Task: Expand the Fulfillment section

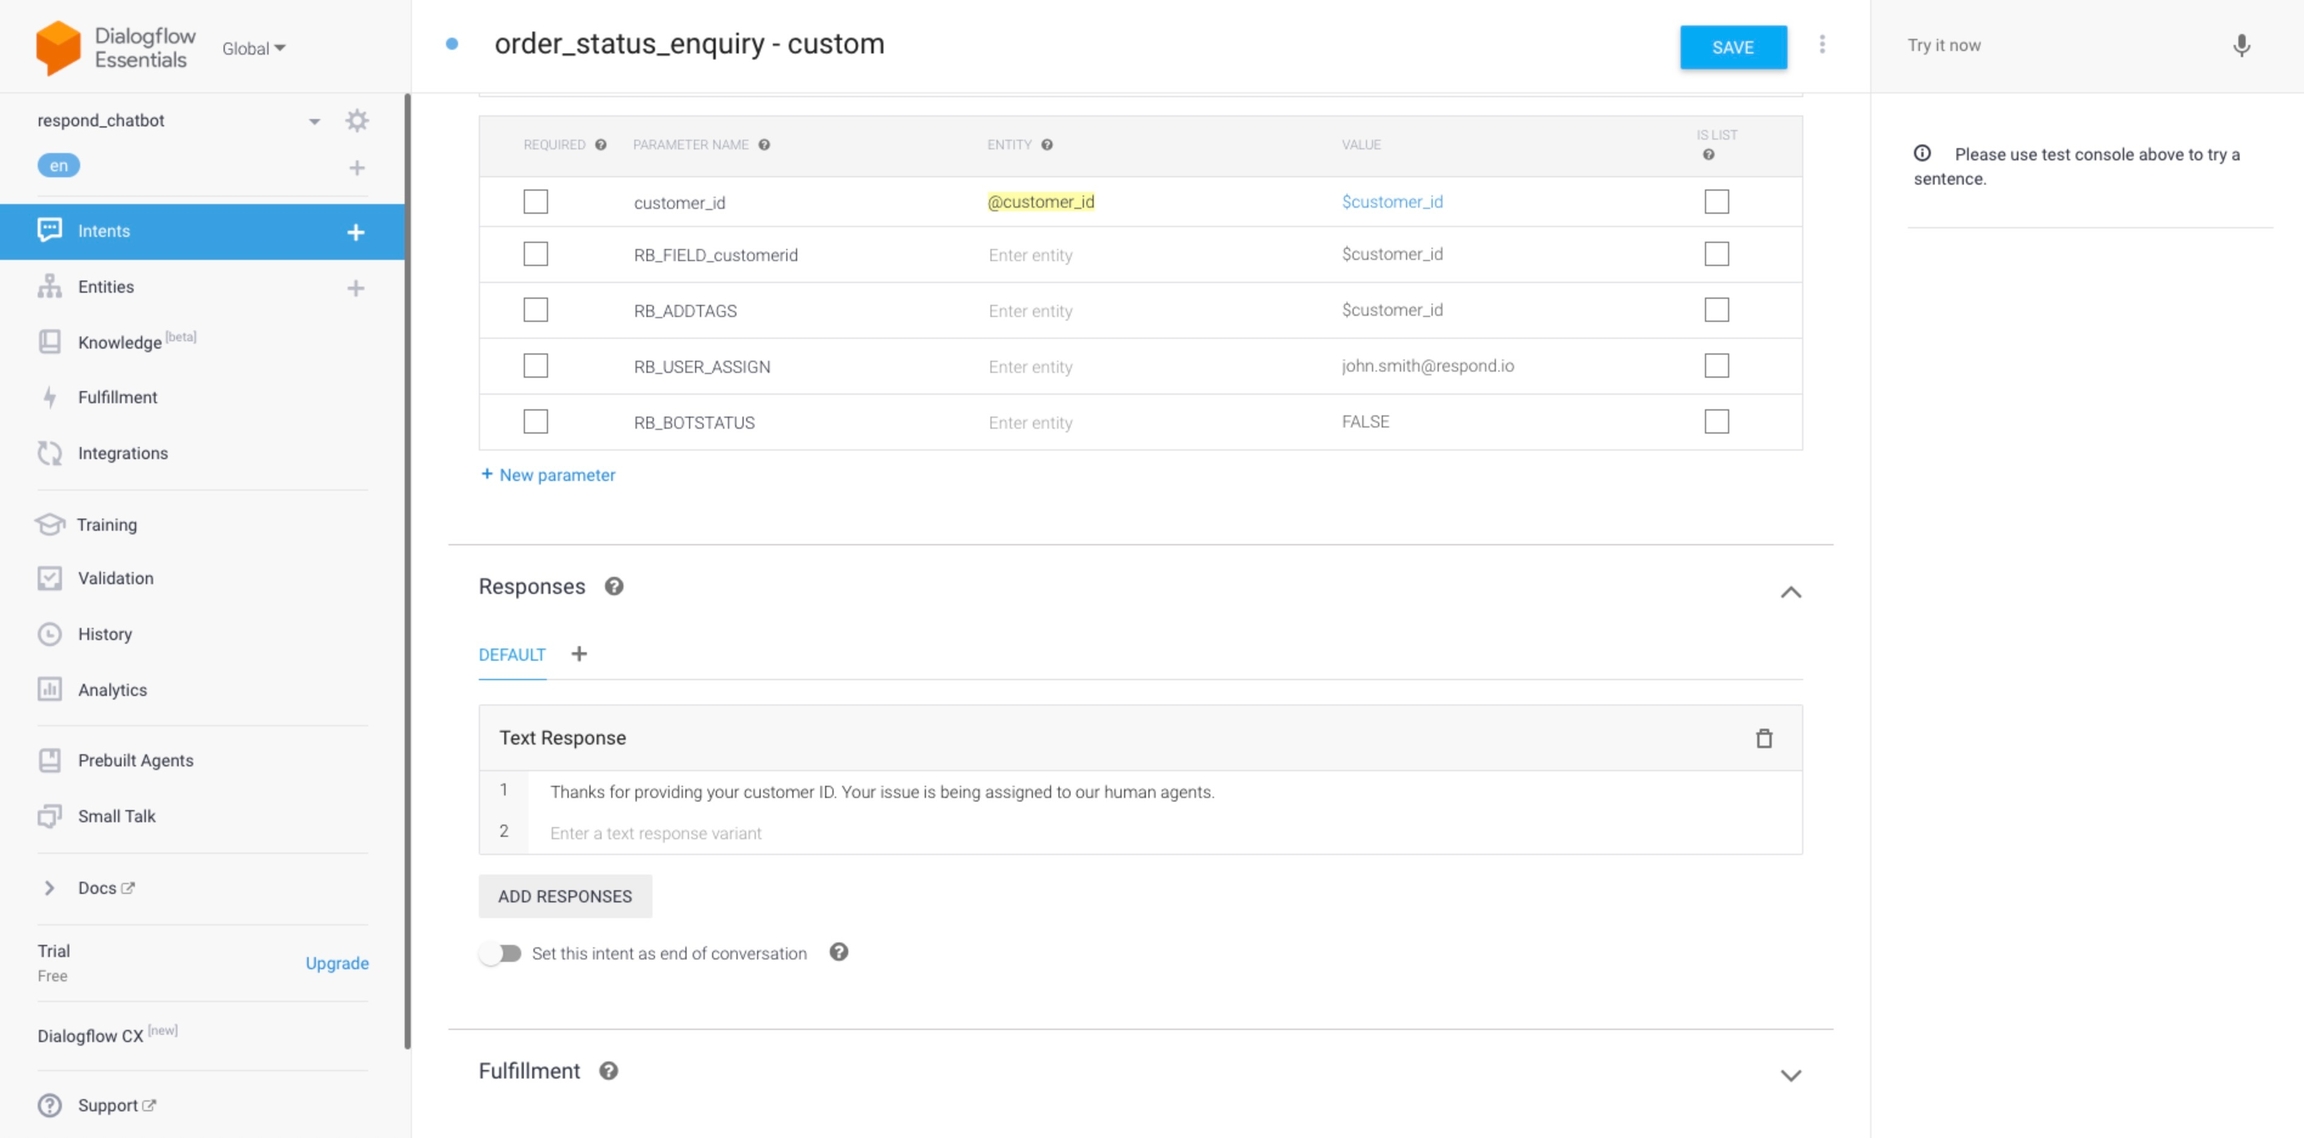Action: pyautogui.click(x=1791, y=1075)
